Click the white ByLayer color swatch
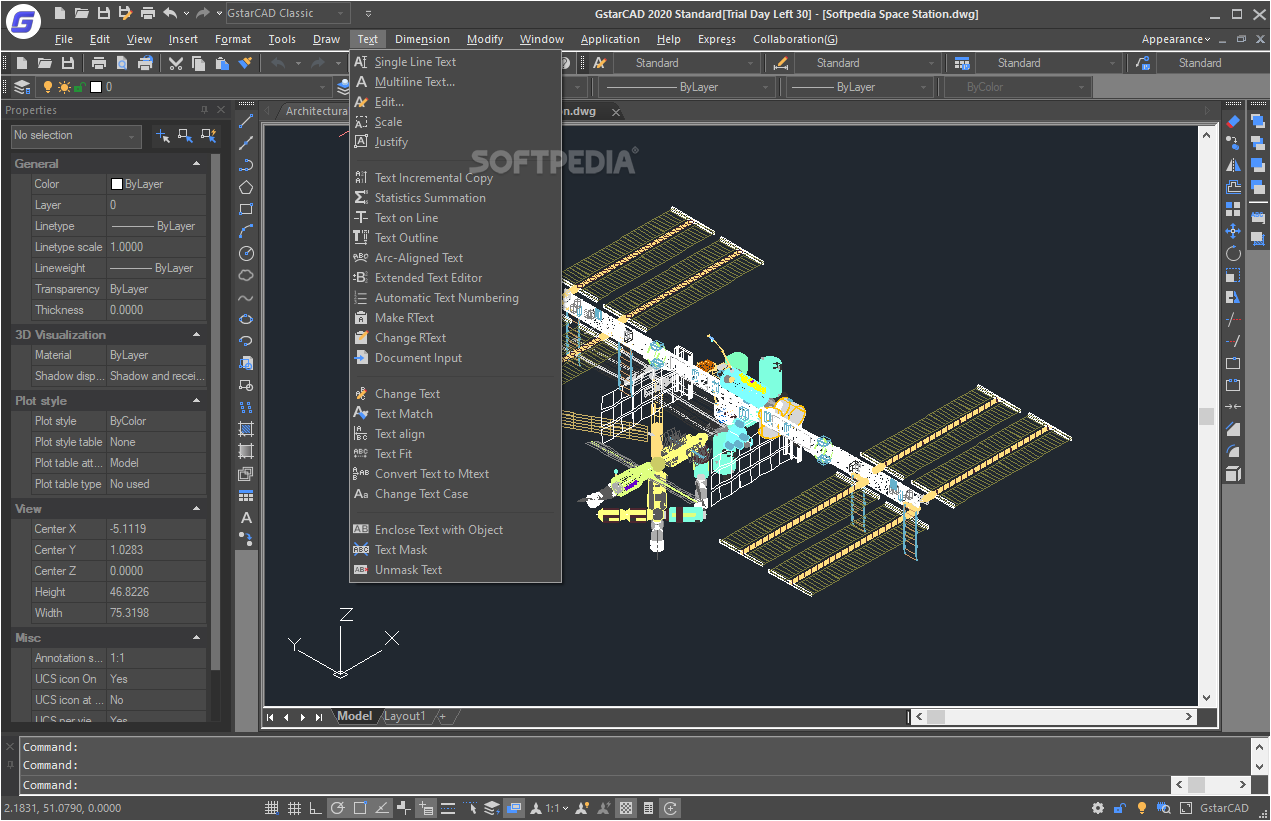Viewport: 1271px width, 821px height. [x=117, y=184]
